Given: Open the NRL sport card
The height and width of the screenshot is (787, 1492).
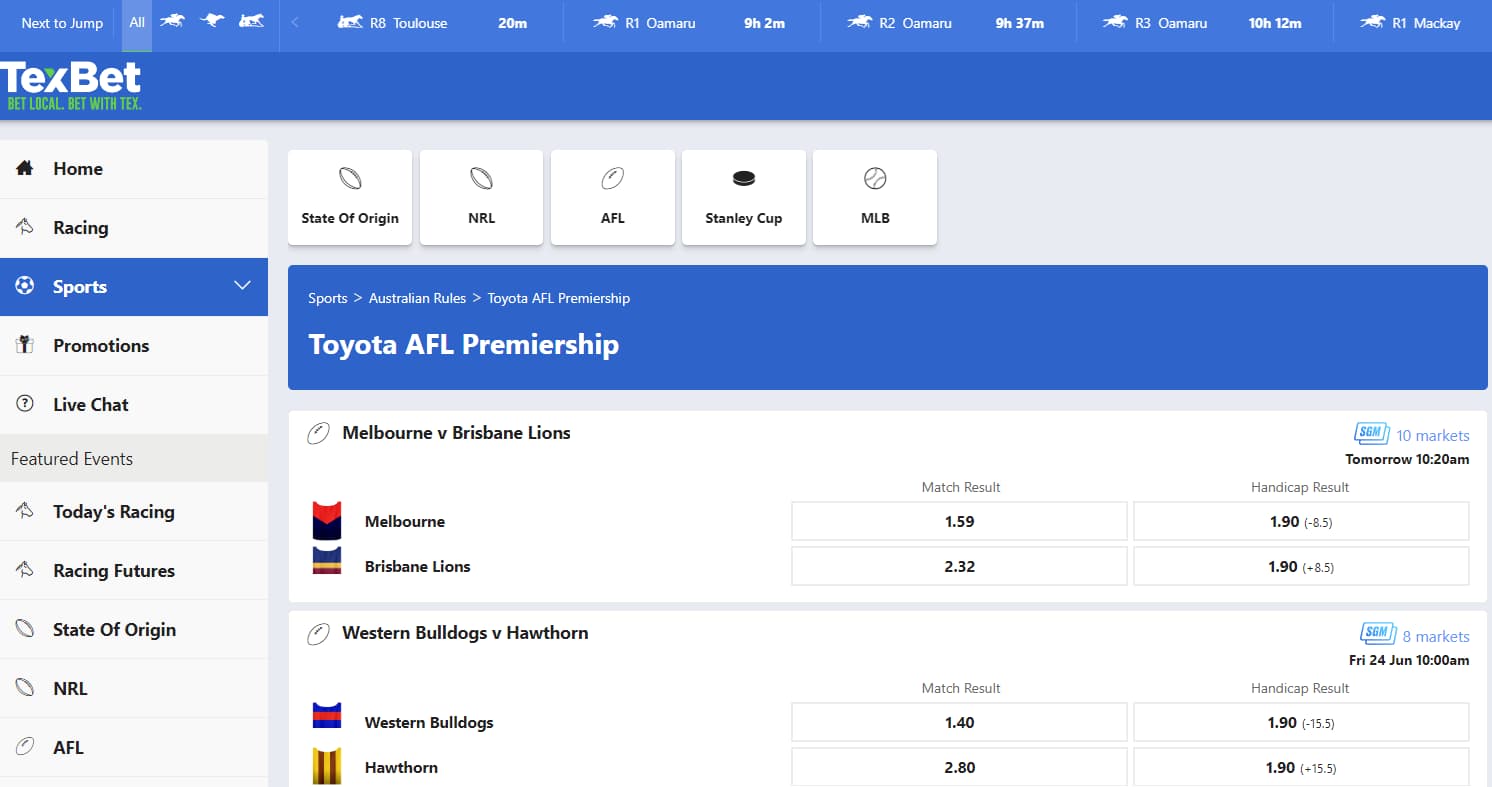Looking at the screenshot, I should point(481,197).
